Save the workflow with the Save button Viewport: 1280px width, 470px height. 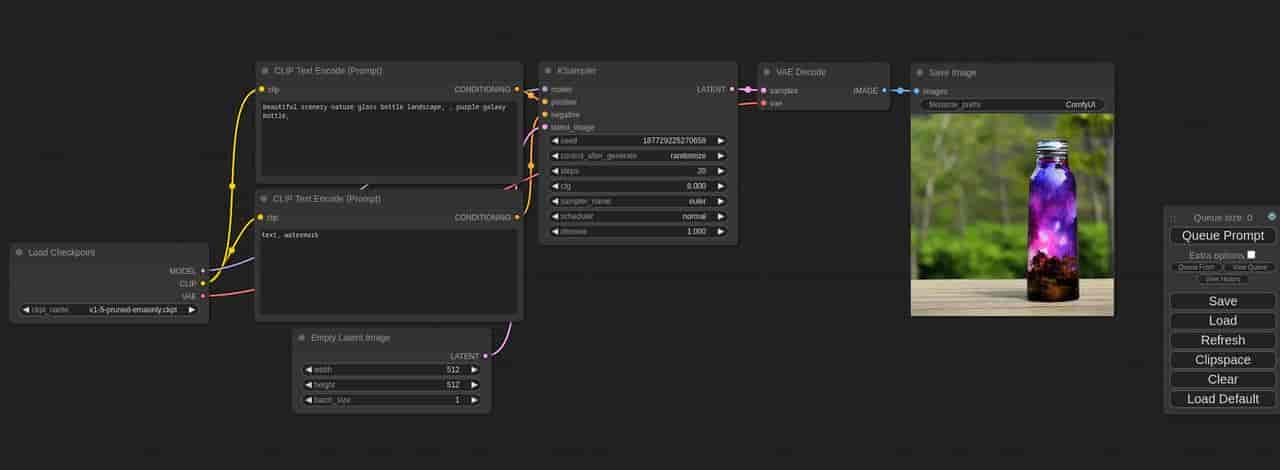(x=1222, y=301)
